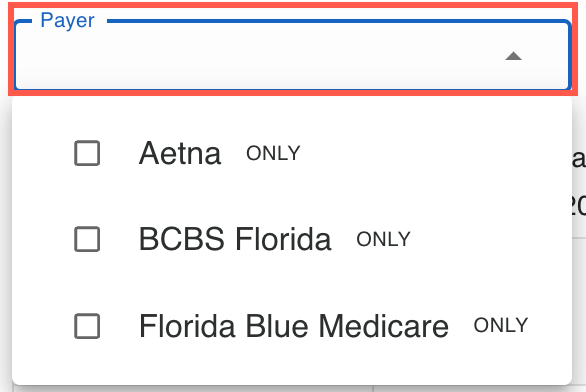Click inside the empty Payer select field
Screen dimensions: 586x392
[x=258, y=56]
